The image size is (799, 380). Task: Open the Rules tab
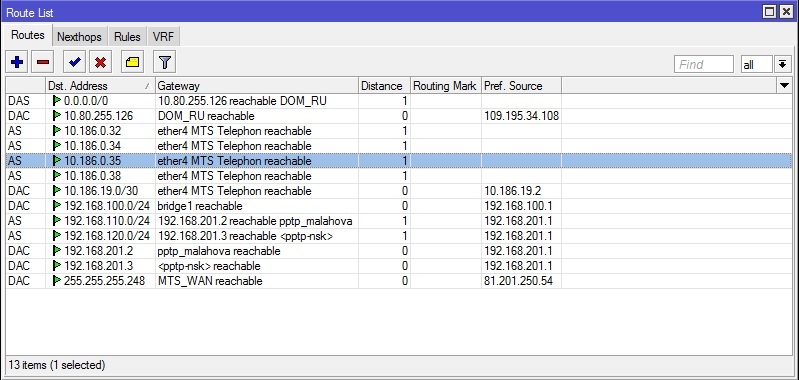127,37
